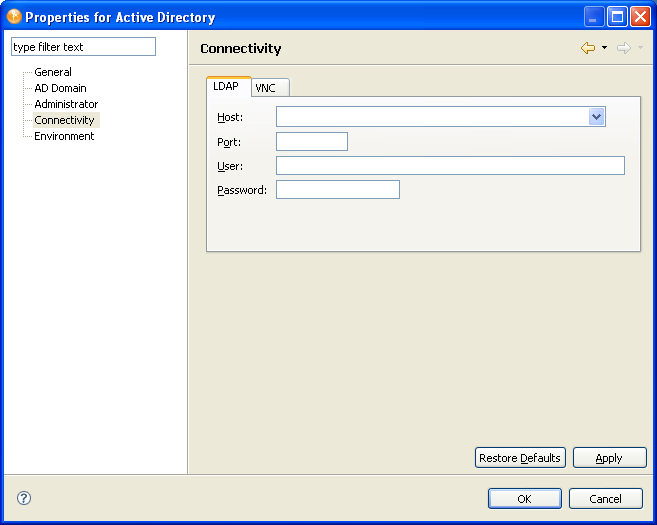
Task: Click into the Port field
Action: [x=312, y=141]
